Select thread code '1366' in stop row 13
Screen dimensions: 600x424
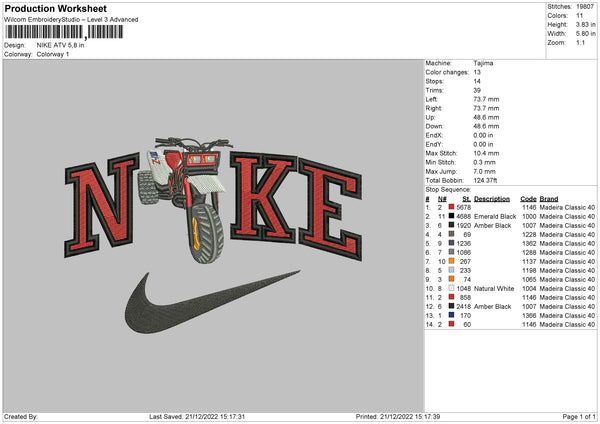[x=529, y=316]
